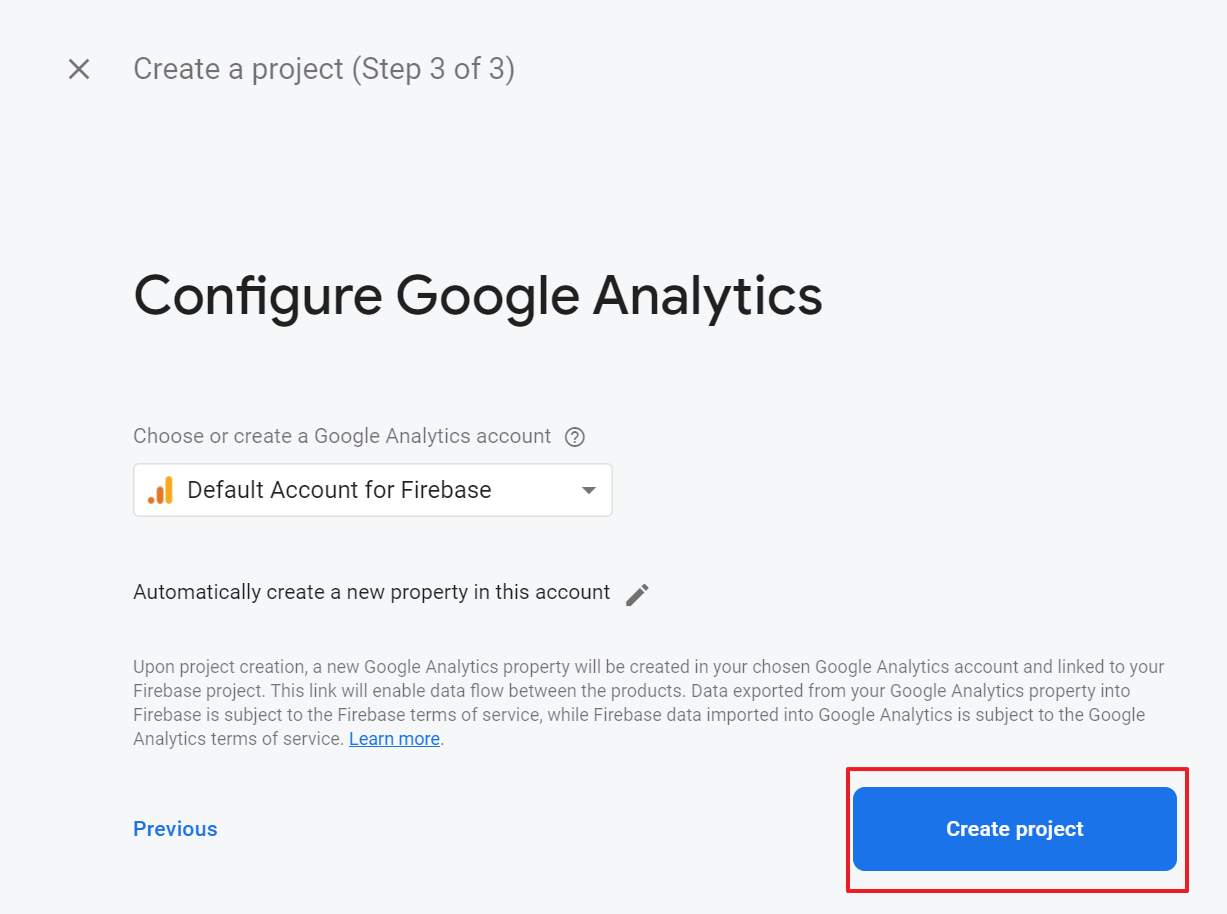Close the Create a project dialog

click(x=79, y=69)
